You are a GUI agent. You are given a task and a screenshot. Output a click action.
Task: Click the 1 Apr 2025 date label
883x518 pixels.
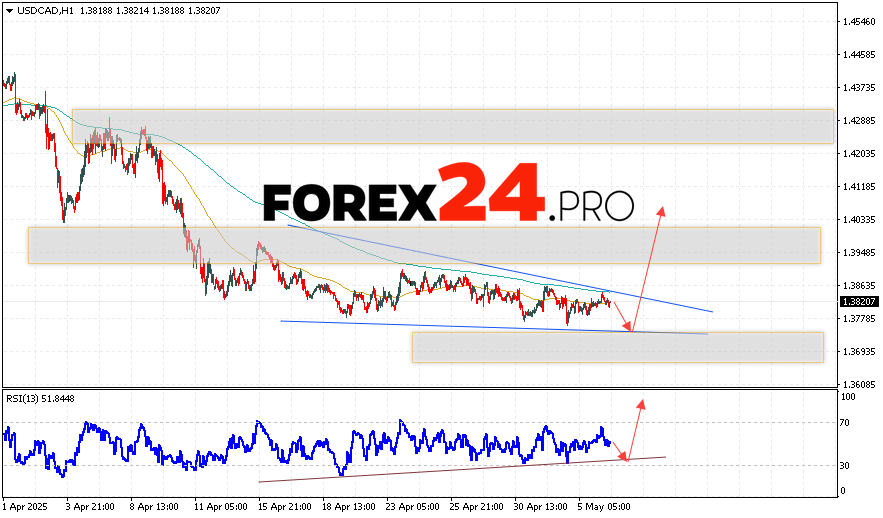[x=25, y=507]
